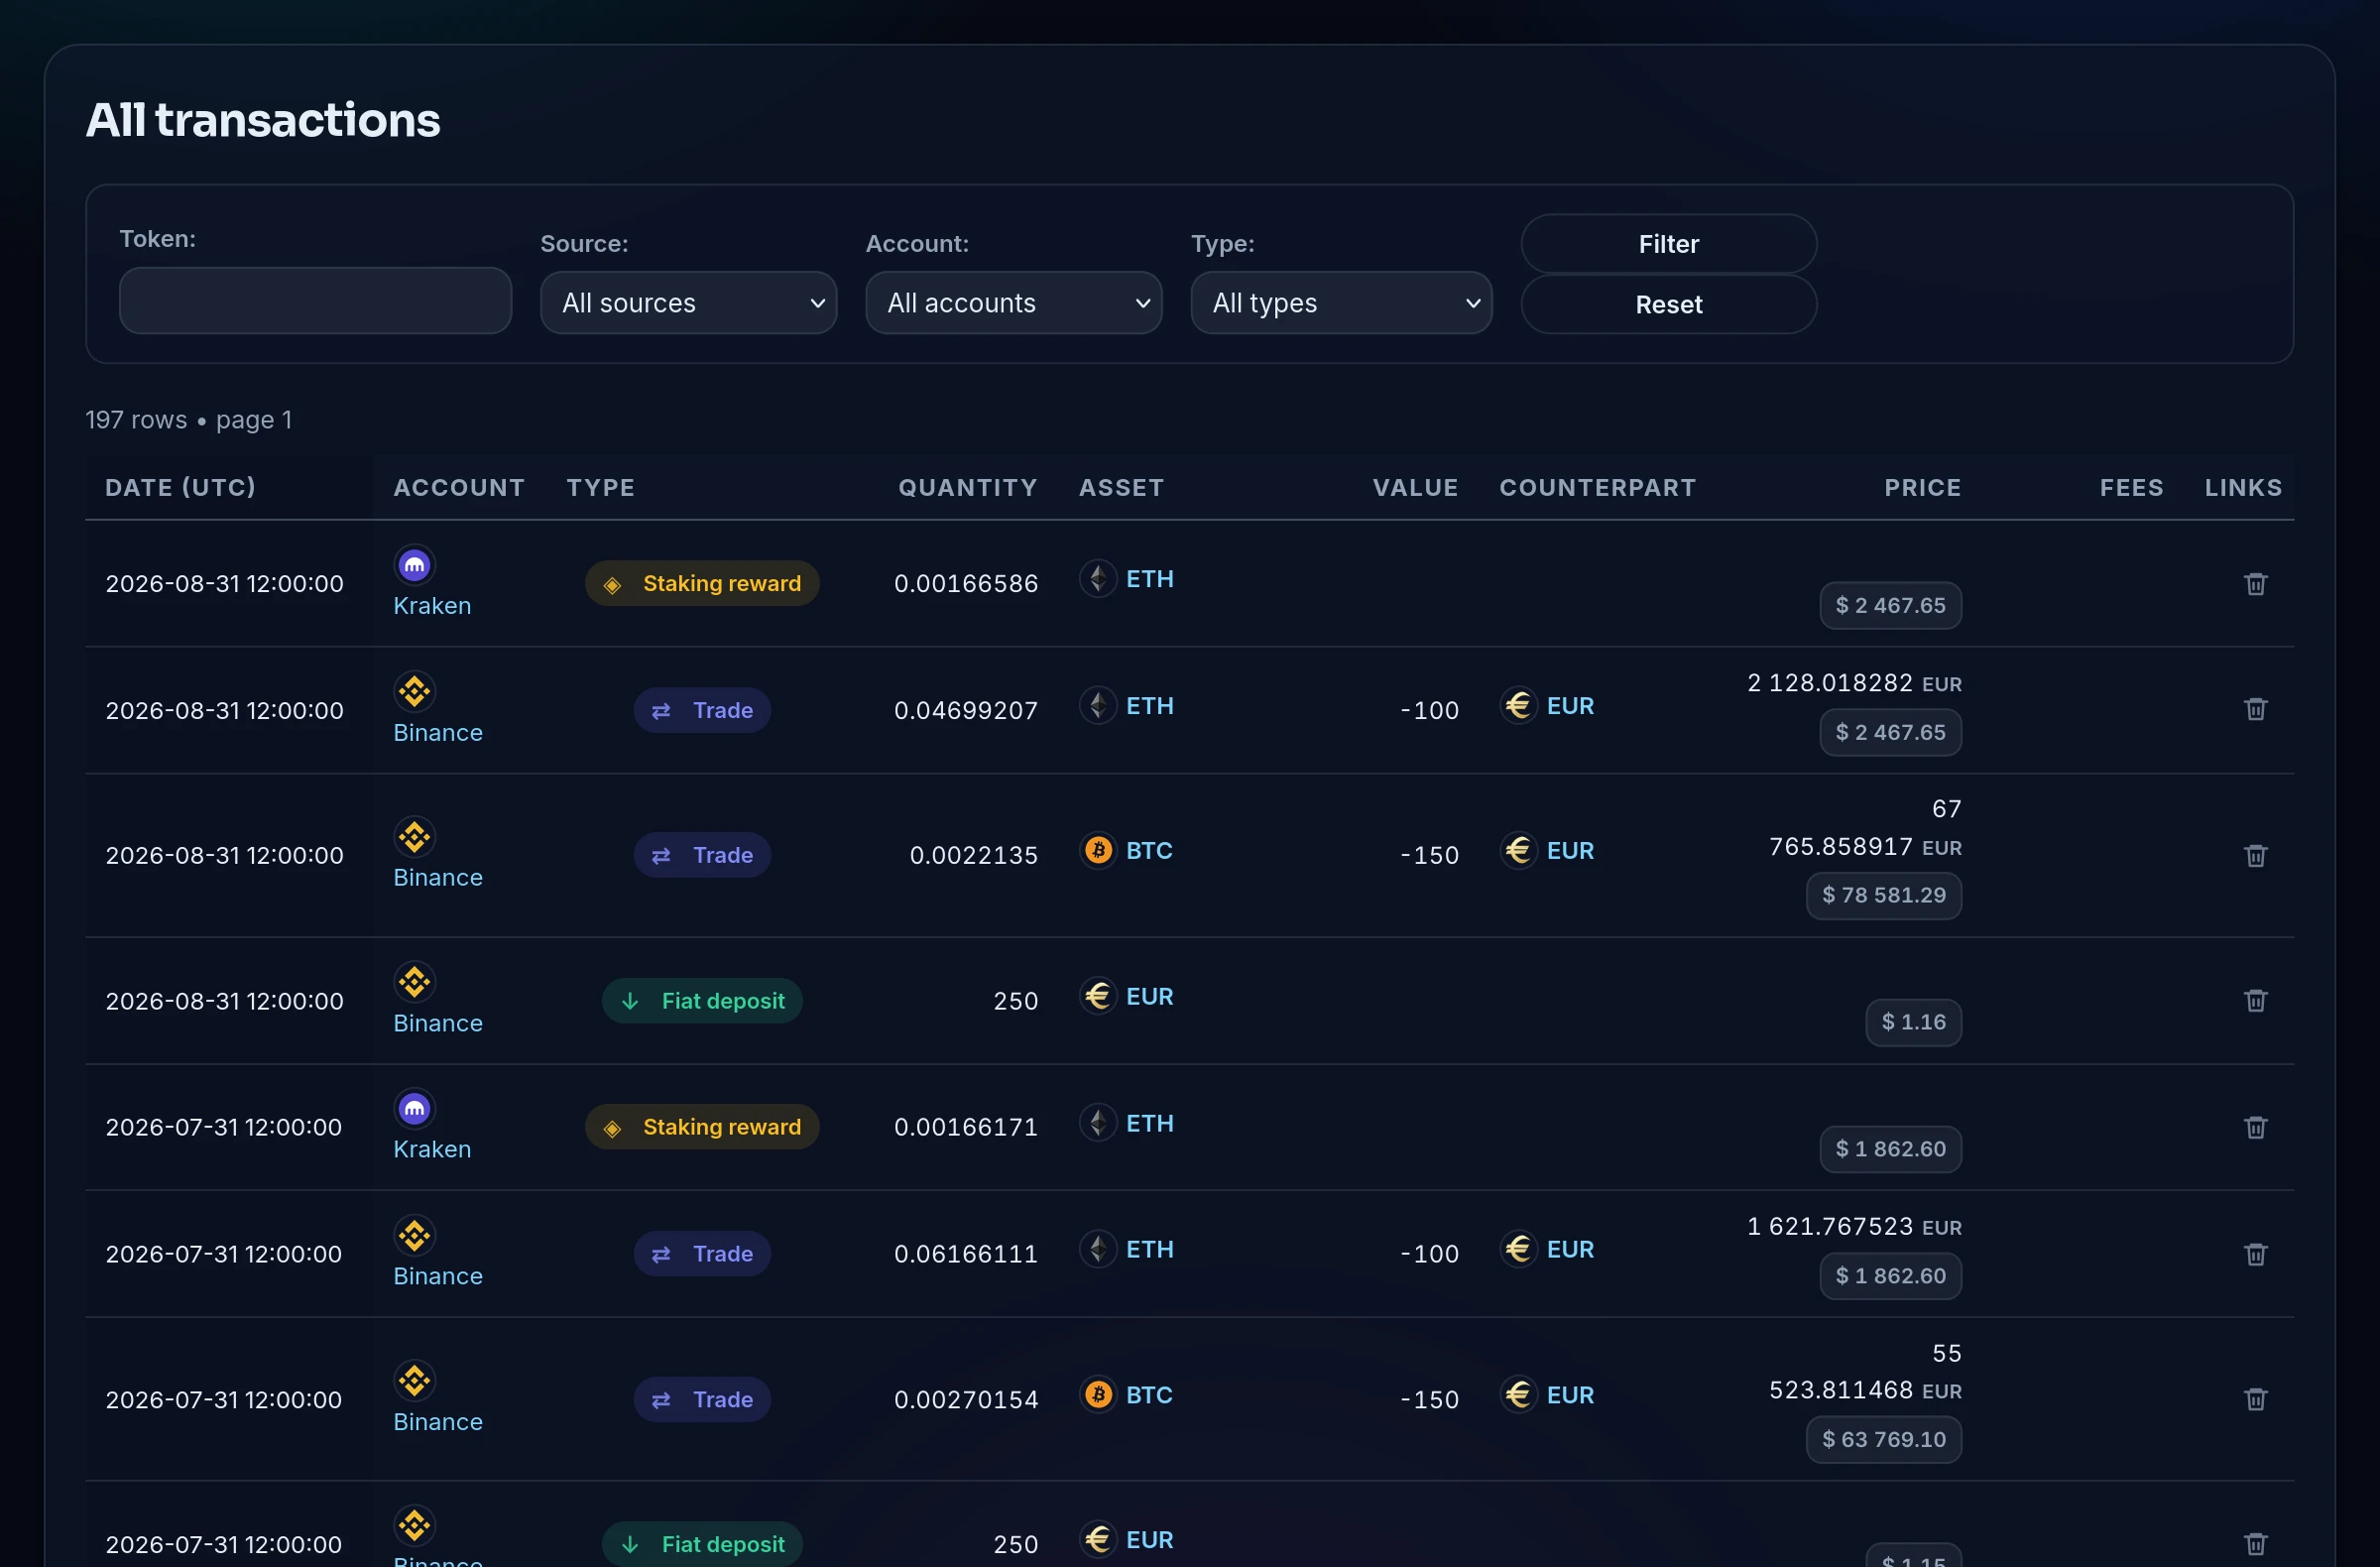Image resolution: width=2380 pixels, height=1567 pixels.
Task: Click the Bitcoin icon in the 0.0022135 row
Action: click(1098, 851)
